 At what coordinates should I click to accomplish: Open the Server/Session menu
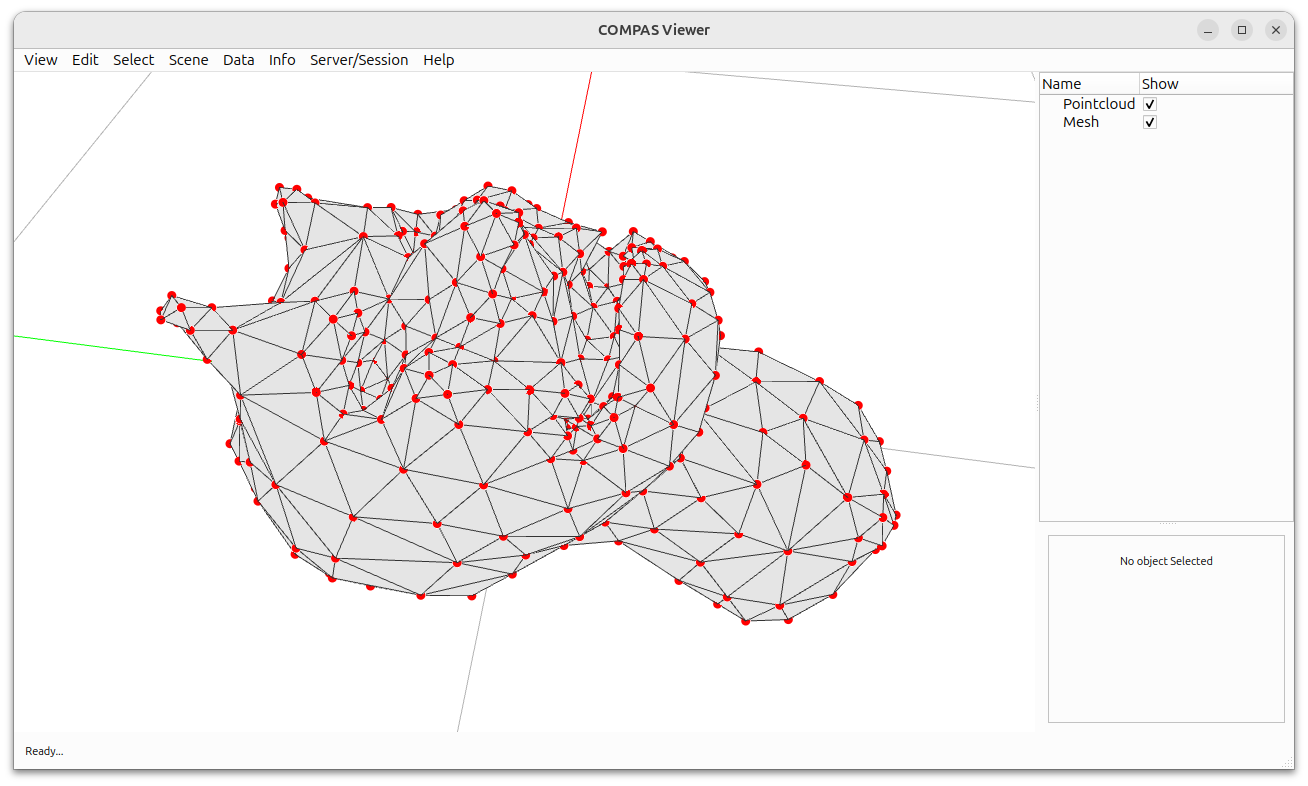[x=359, y=60]
